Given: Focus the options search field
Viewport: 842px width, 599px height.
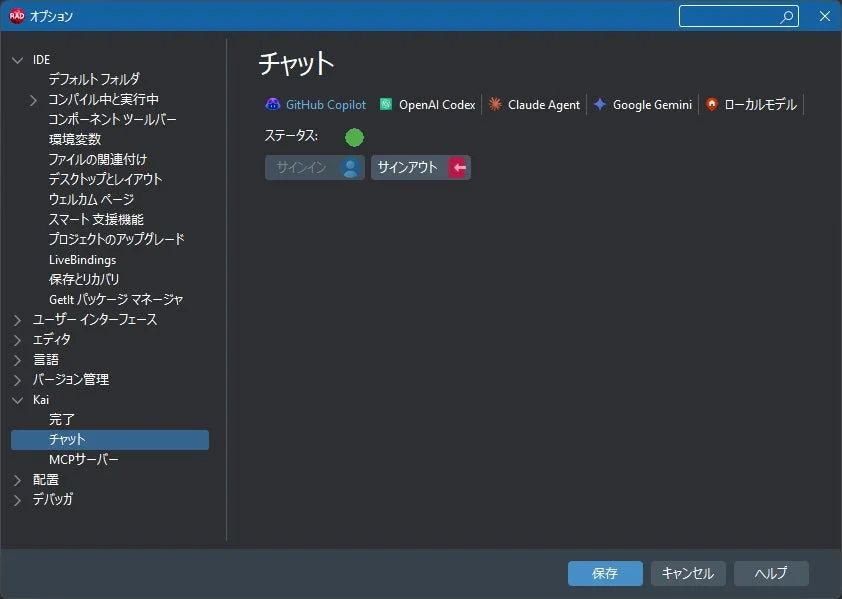Looking at the screenshot, I should pyautogui.click(x=738, y=16).
